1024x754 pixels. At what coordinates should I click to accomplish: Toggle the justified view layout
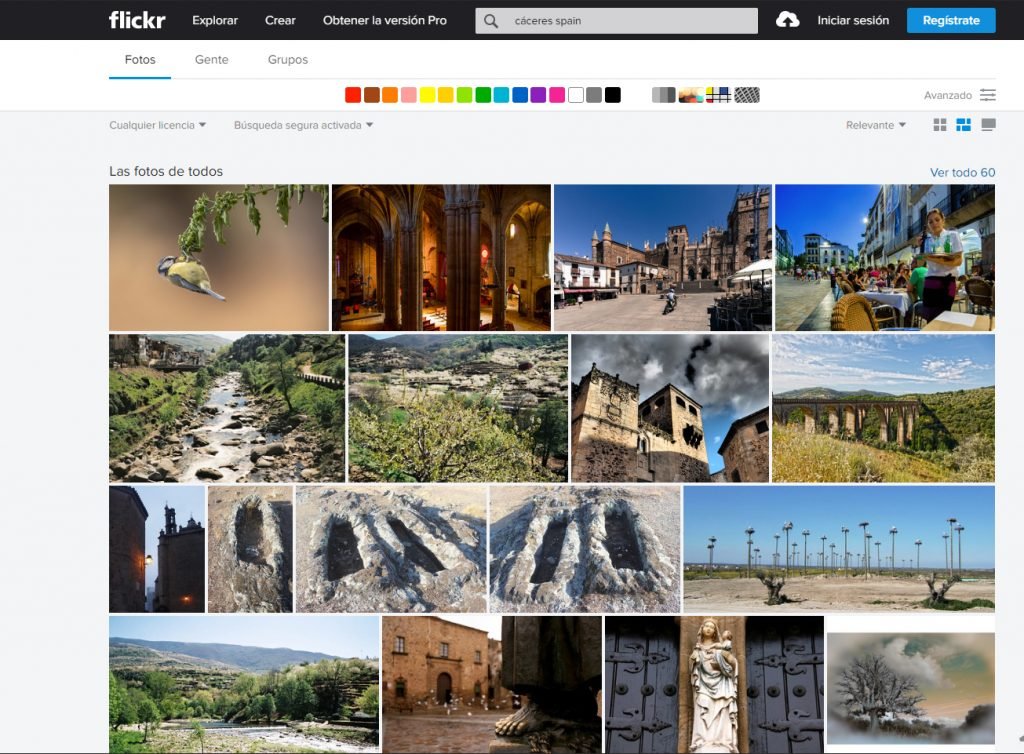[965, 124]
